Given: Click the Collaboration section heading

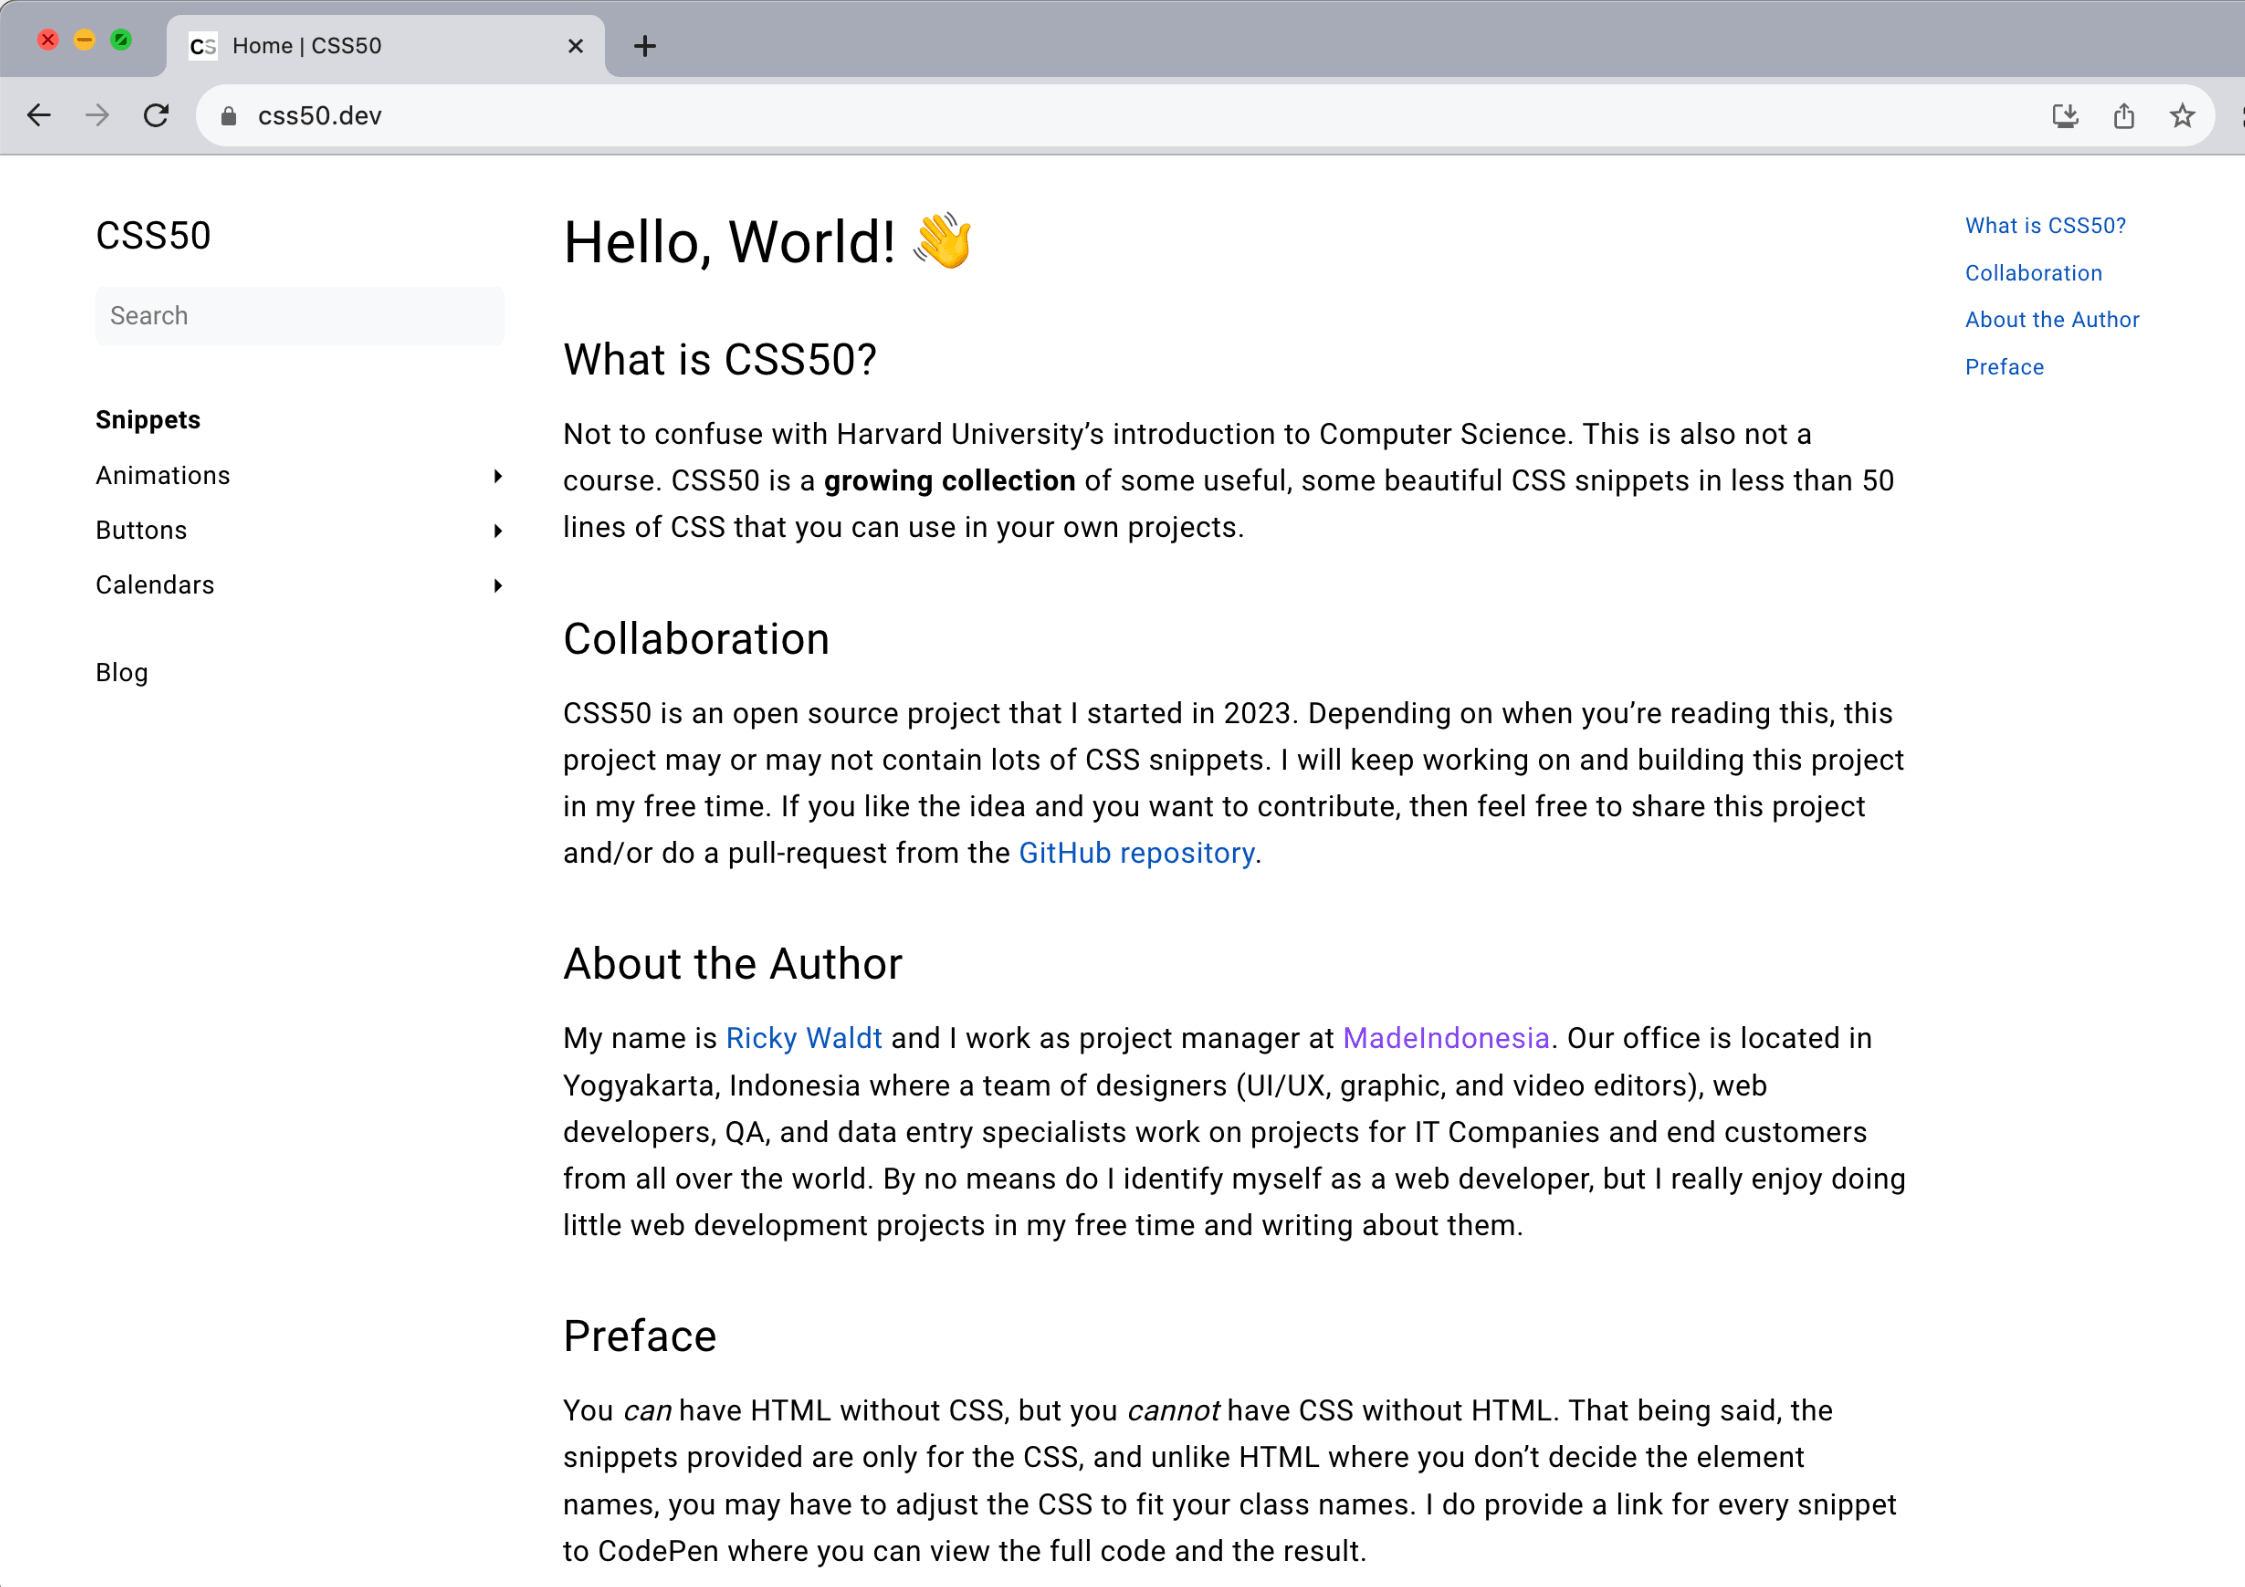Looking at the screenshot, I should coord(696,639).
